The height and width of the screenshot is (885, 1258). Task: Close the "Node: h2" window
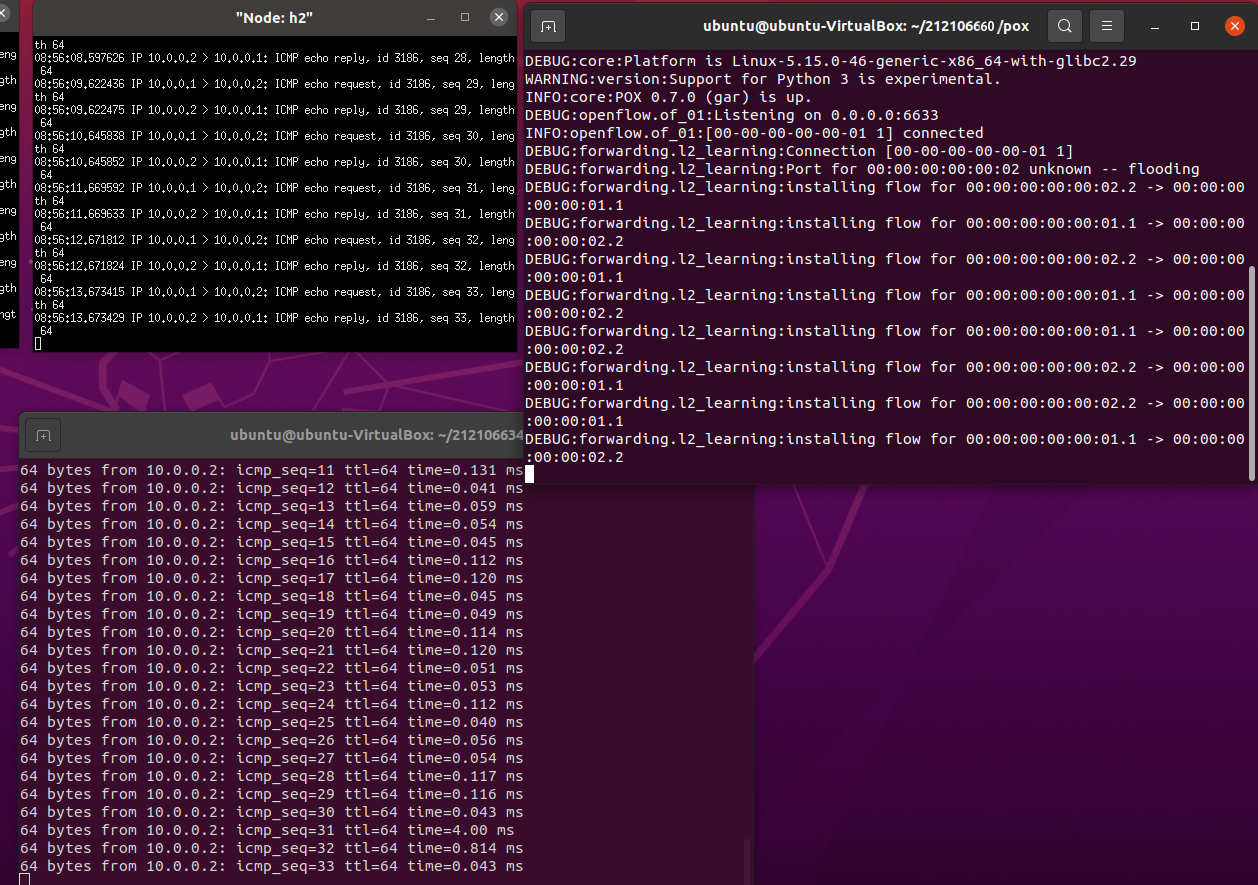tap(499, 17)
